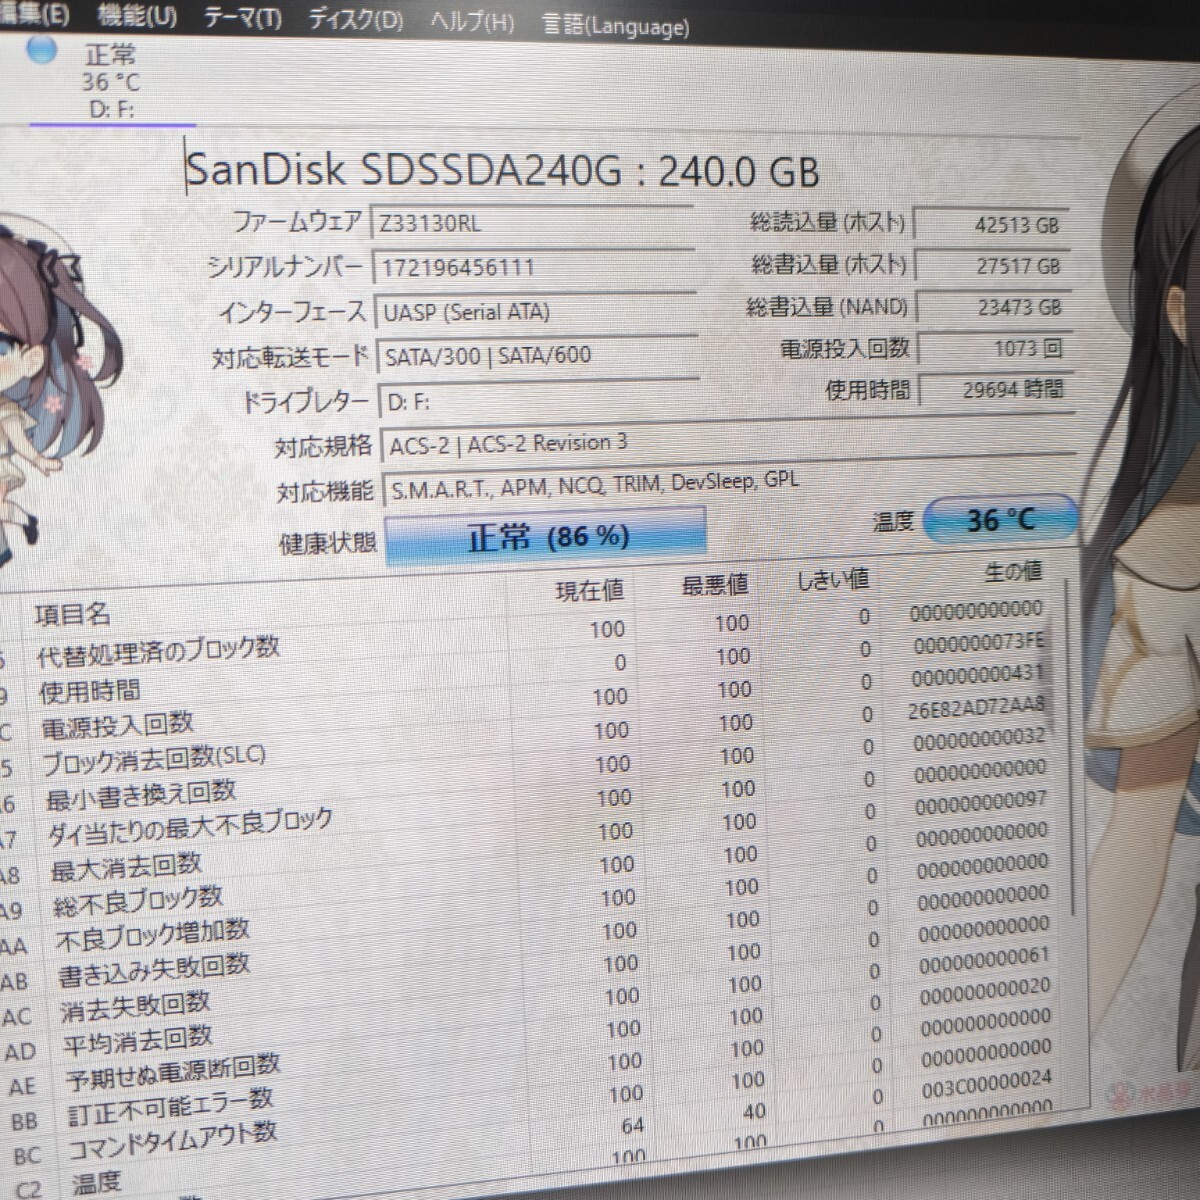The height and width of the screenshot is (1200, 1200).
Task: Select the D: F: disk tab showing 36 °C
Action: pos(110,82)
